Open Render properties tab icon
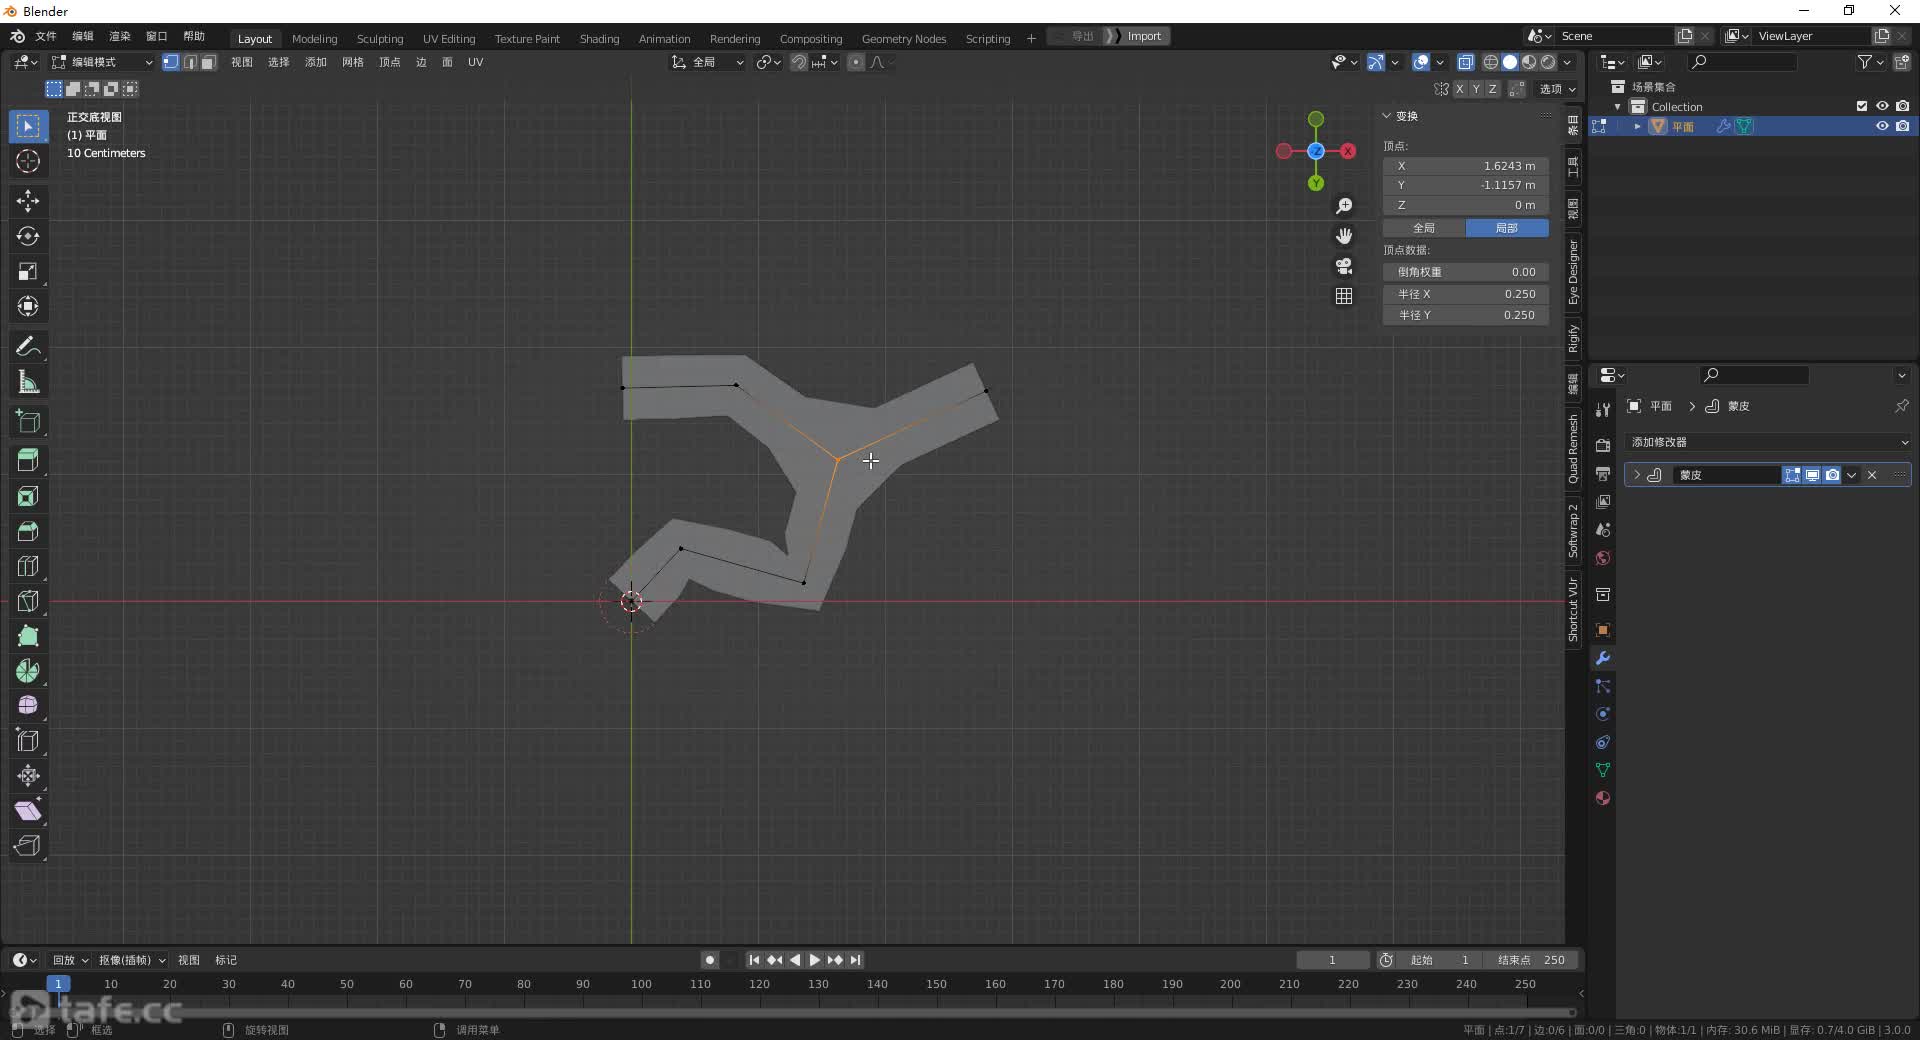 (x=1603, y=445)
